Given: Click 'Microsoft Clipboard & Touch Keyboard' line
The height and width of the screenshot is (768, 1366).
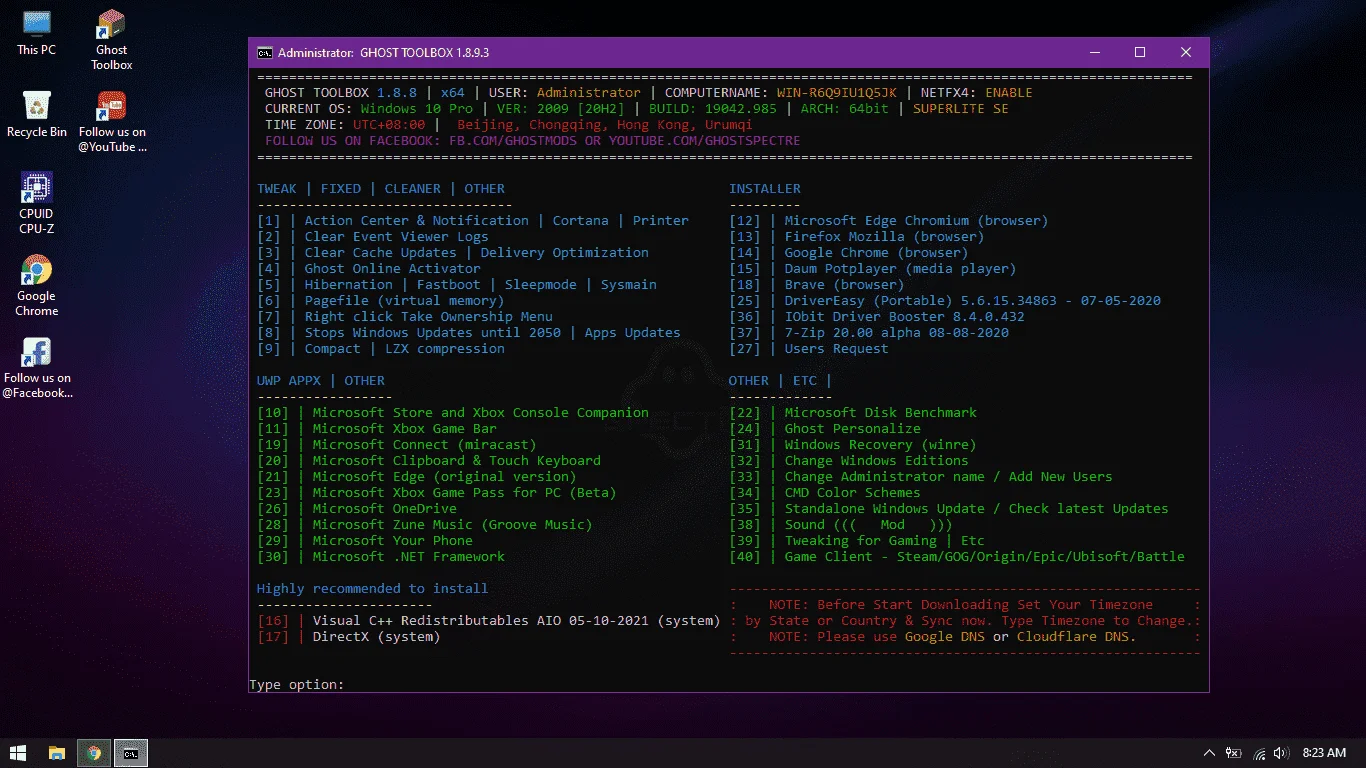Looking at the screenshot, I should click(457, 461).
